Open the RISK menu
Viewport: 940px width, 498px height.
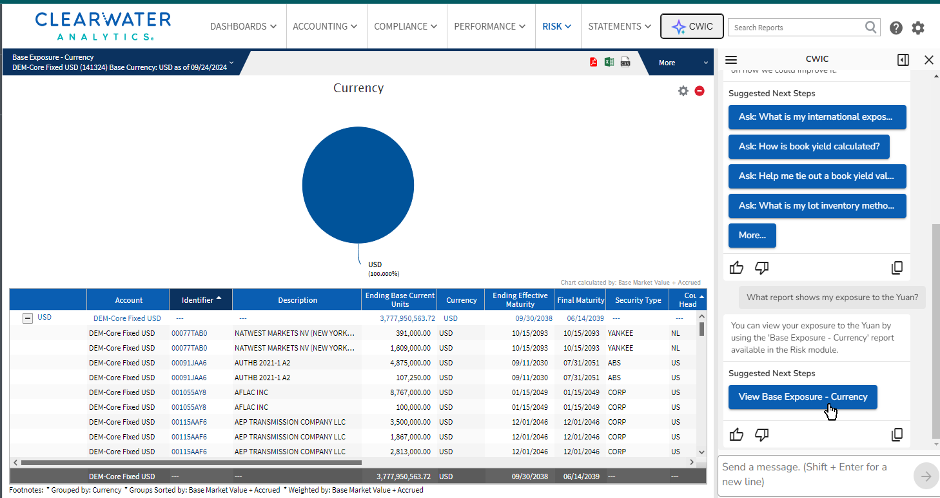click(x=556, y=26)
